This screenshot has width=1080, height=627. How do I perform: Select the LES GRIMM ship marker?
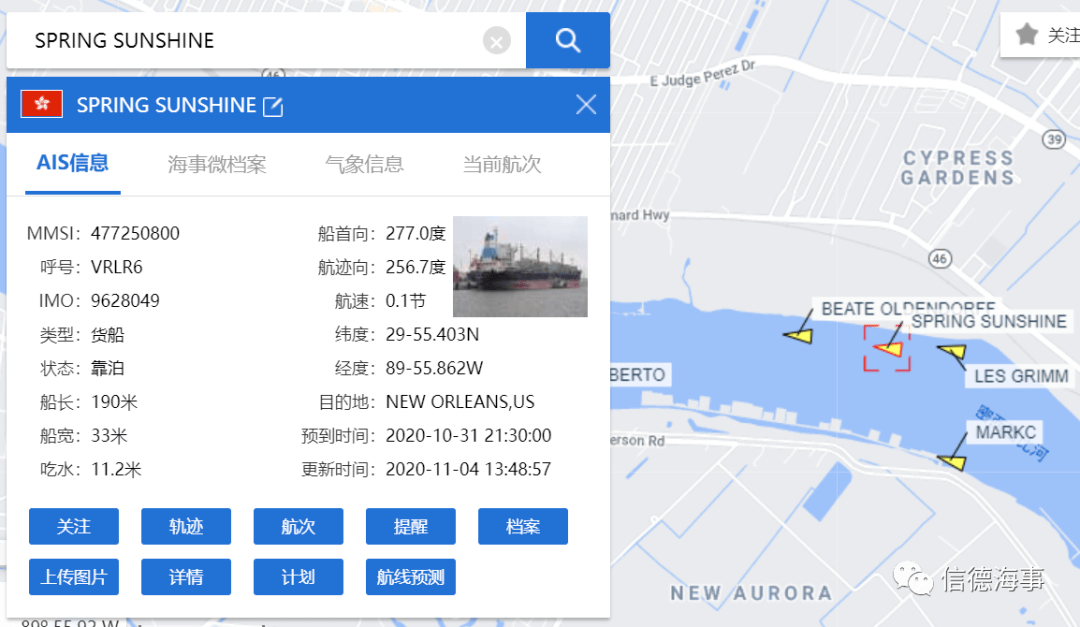[x=953, y=352]
